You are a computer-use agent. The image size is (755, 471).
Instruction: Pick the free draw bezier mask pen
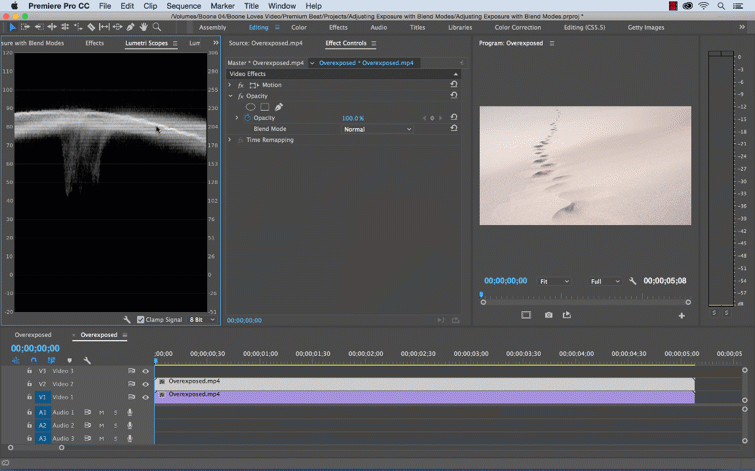(x=279, y=107)
